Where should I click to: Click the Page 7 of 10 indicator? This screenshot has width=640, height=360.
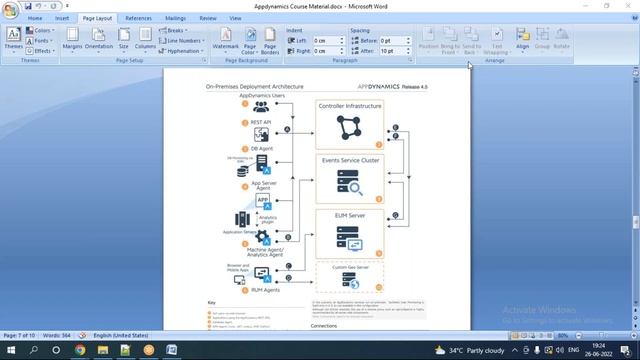click(x=19, y=336)
